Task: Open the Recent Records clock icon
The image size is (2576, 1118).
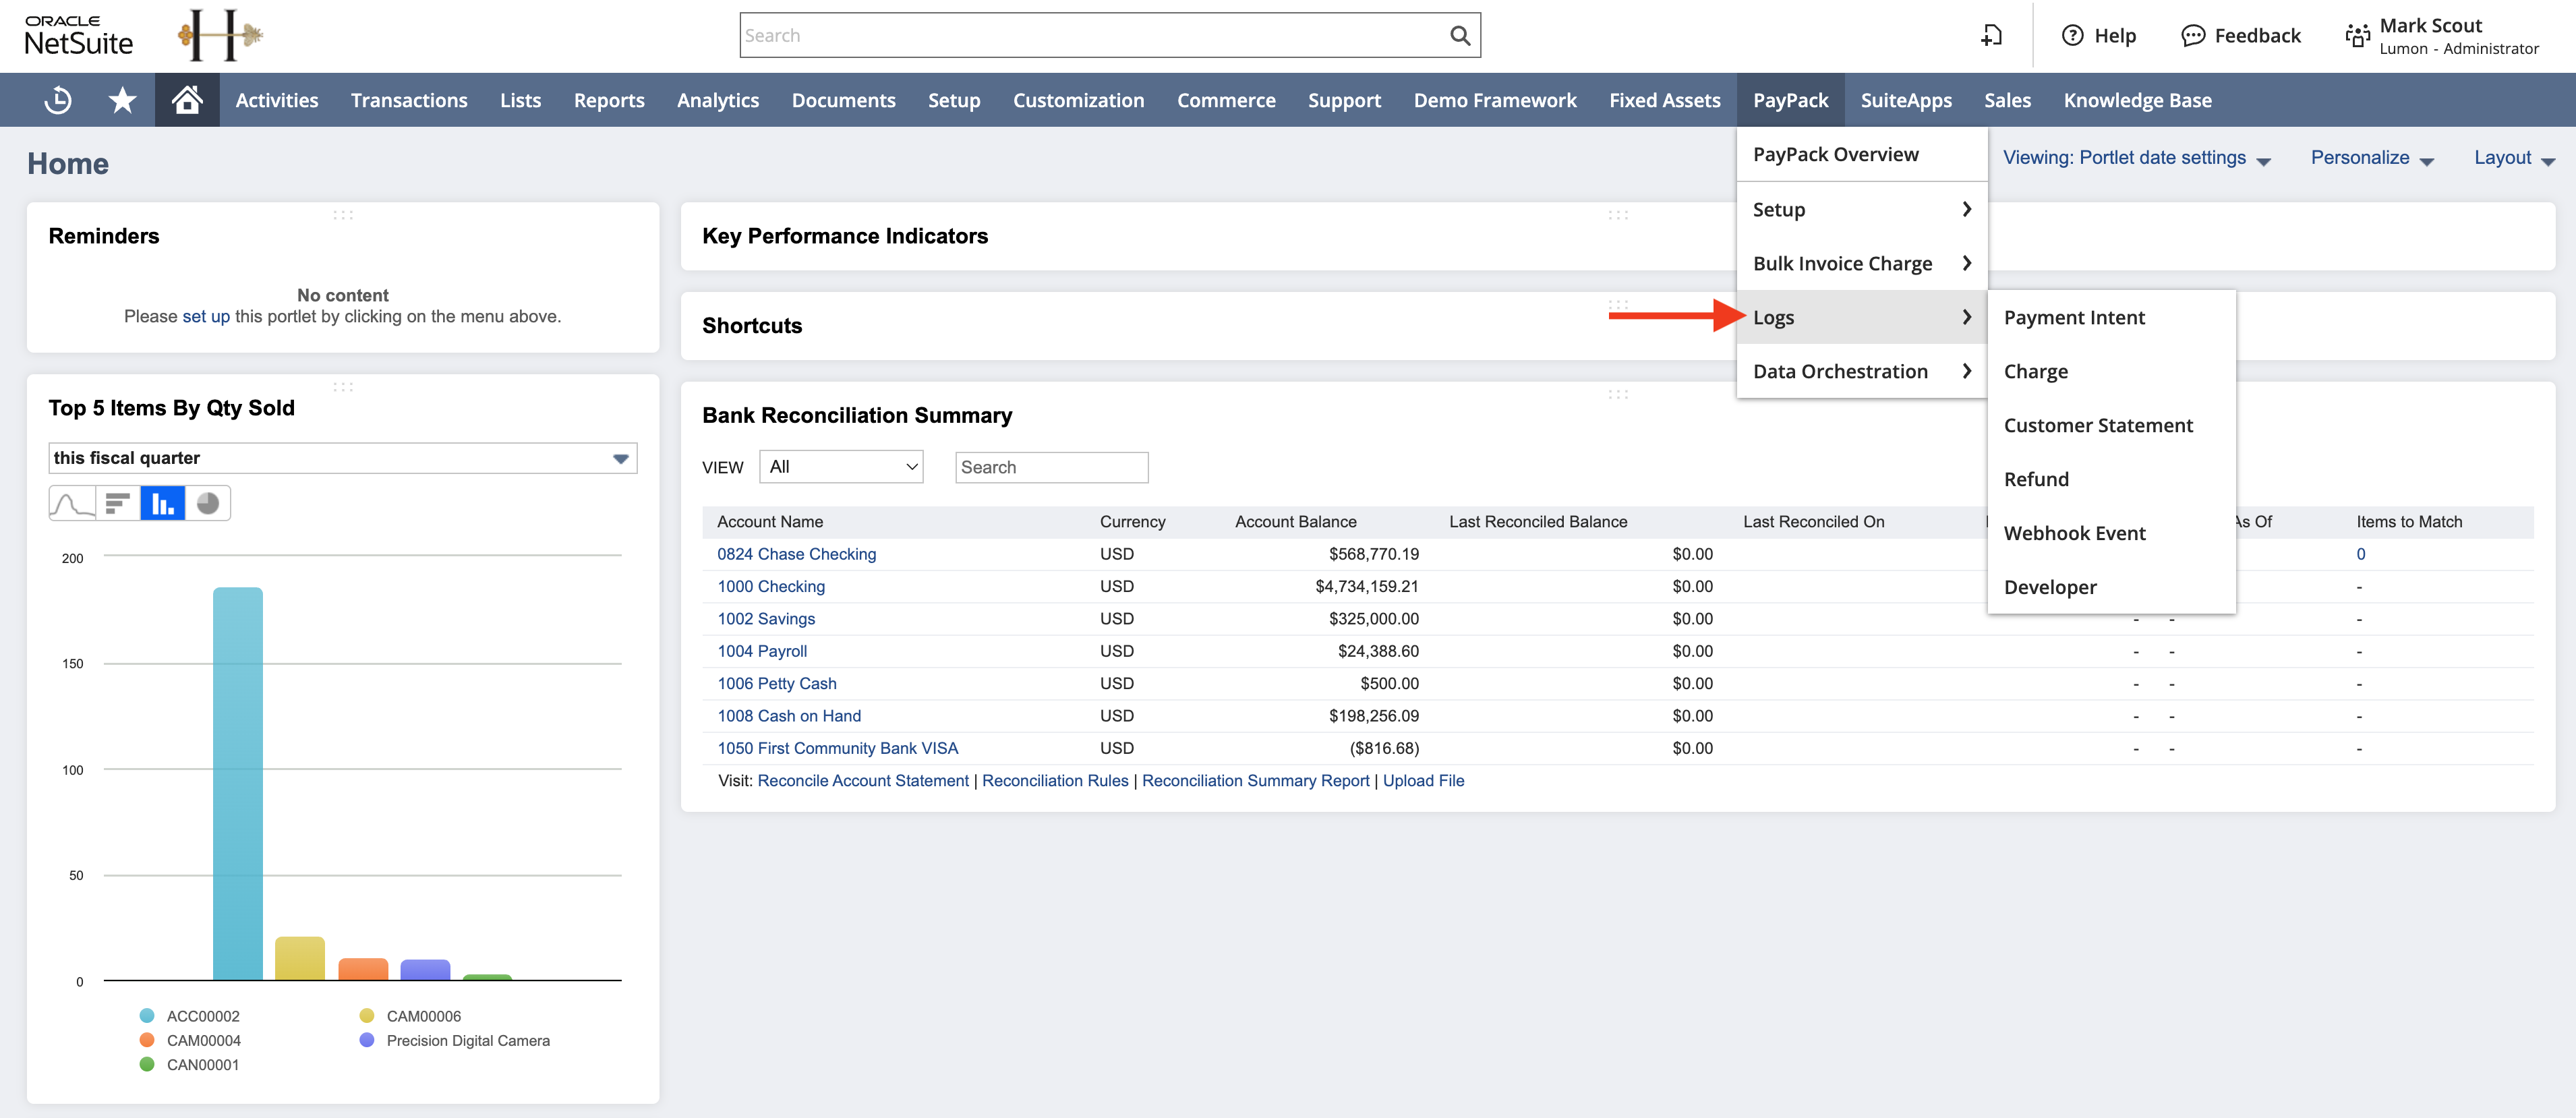Action: coord(58,100)
